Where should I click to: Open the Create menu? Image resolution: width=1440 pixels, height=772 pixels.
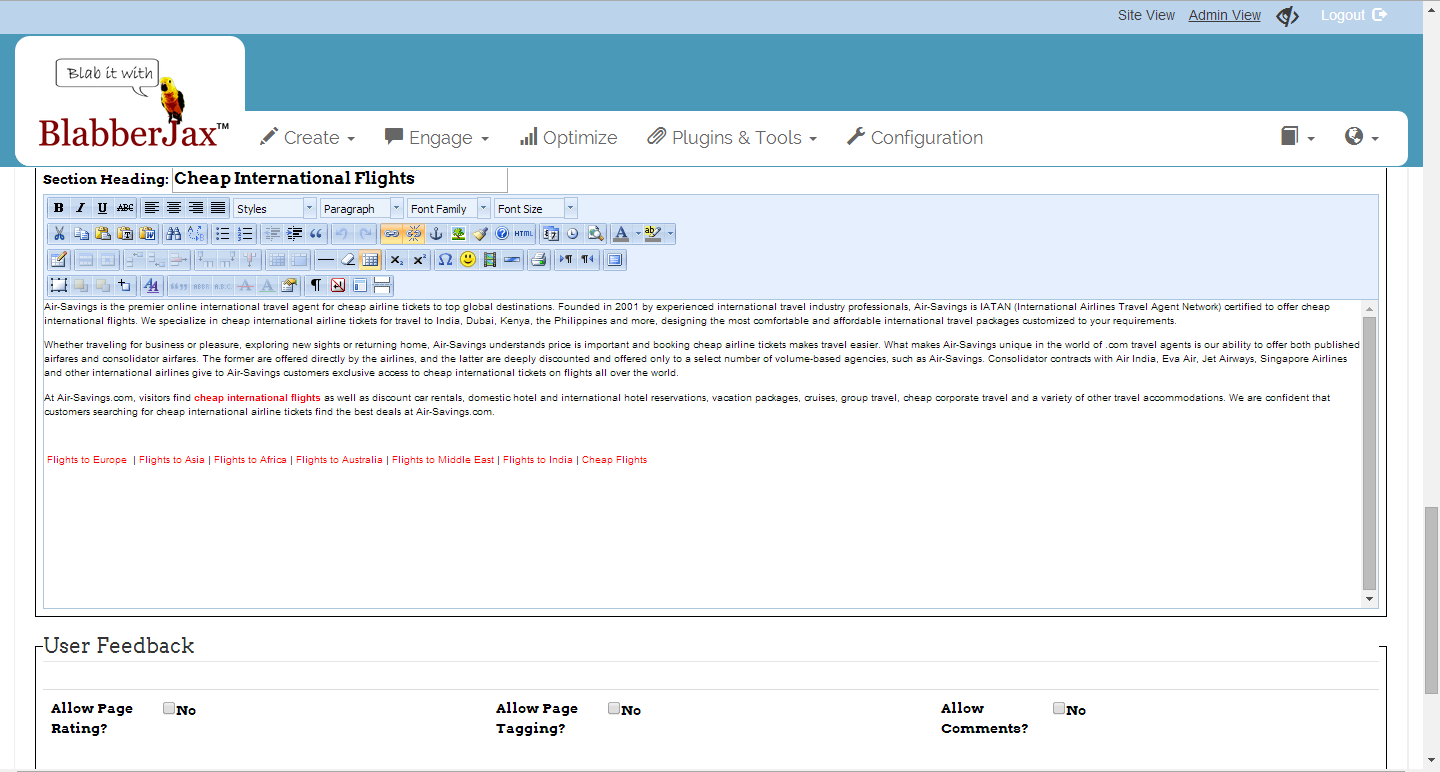point(307,138)
